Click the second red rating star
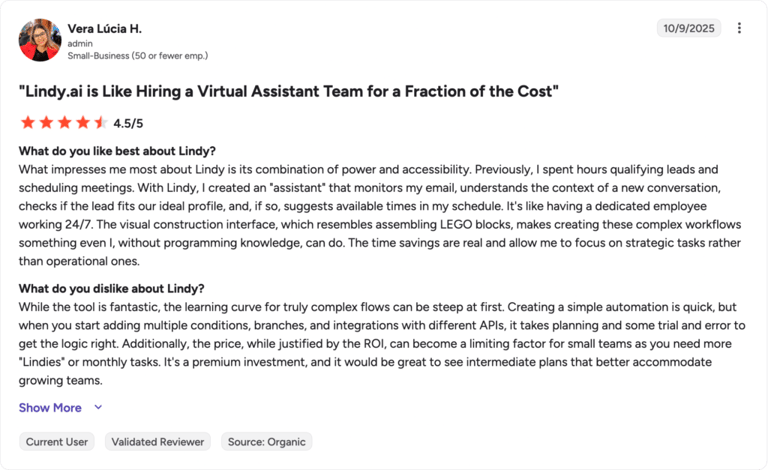Viewport: 768px width, 470px height. [x=46, y=122]
